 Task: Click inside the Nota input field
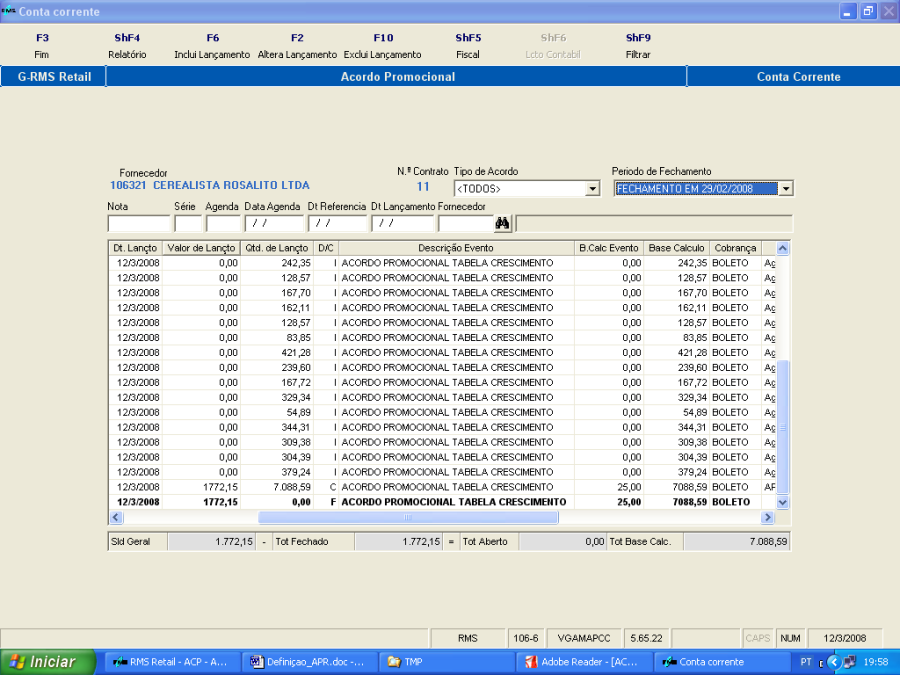(x=138, y=224)
